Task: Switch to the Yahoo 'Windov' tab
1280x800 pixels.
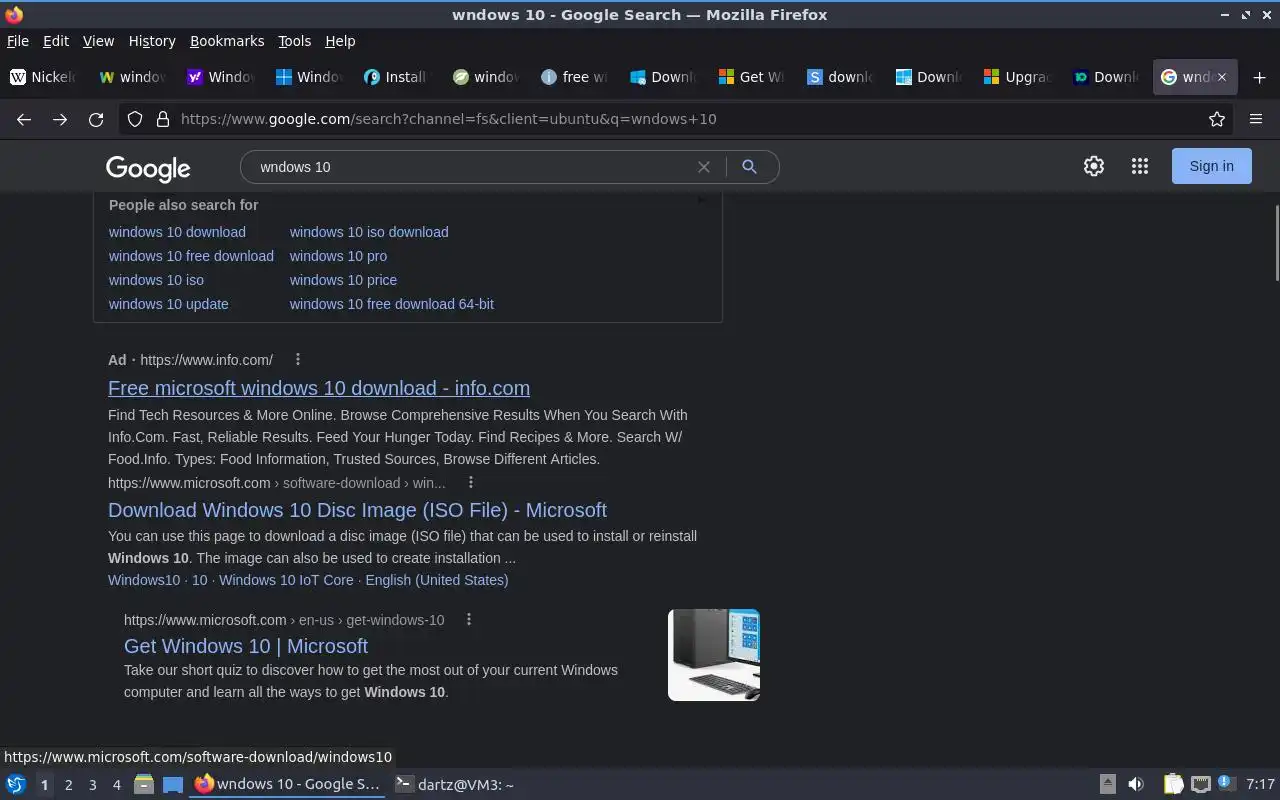Action: coord(221,77)
